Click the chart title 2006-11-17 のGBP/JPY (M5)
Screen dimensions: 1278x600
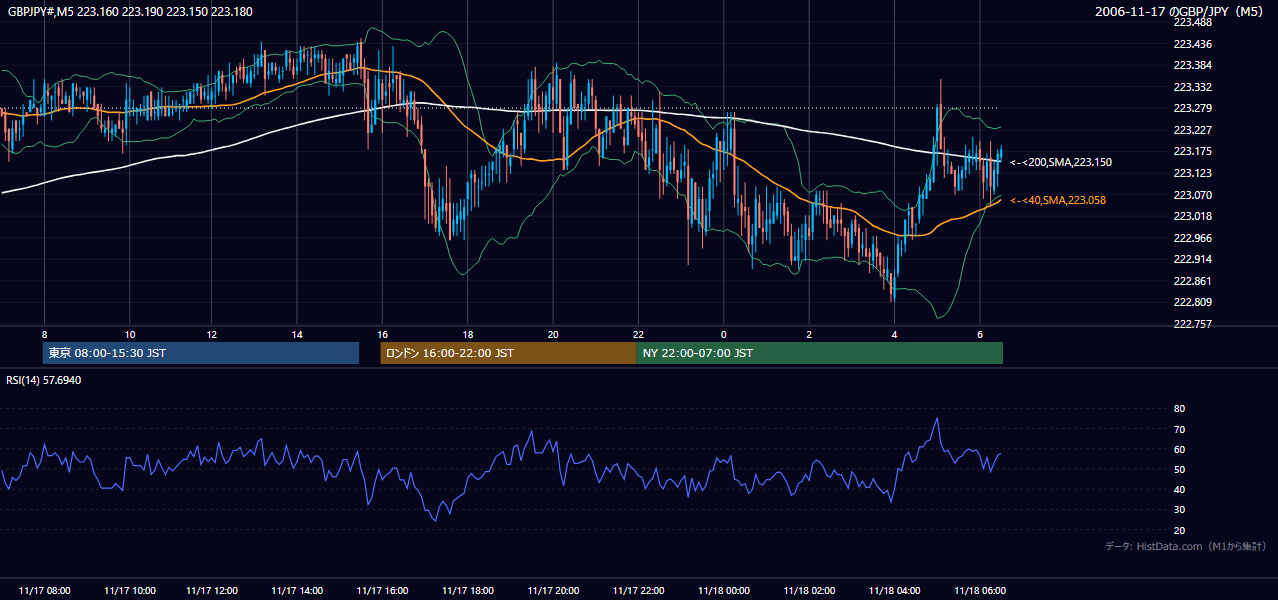point(1181,12)
